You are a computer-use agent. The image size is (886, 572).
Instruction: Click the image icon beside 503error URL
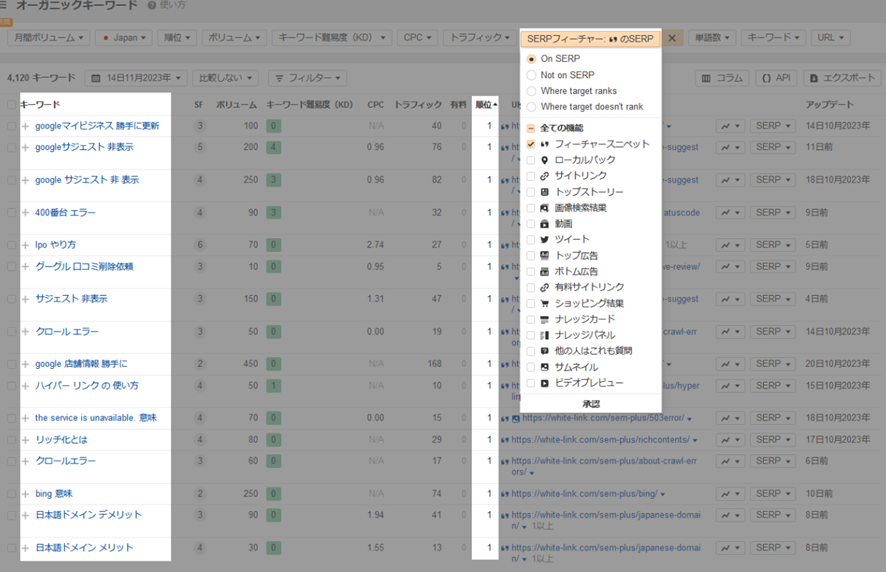click(x=515, y=419)
